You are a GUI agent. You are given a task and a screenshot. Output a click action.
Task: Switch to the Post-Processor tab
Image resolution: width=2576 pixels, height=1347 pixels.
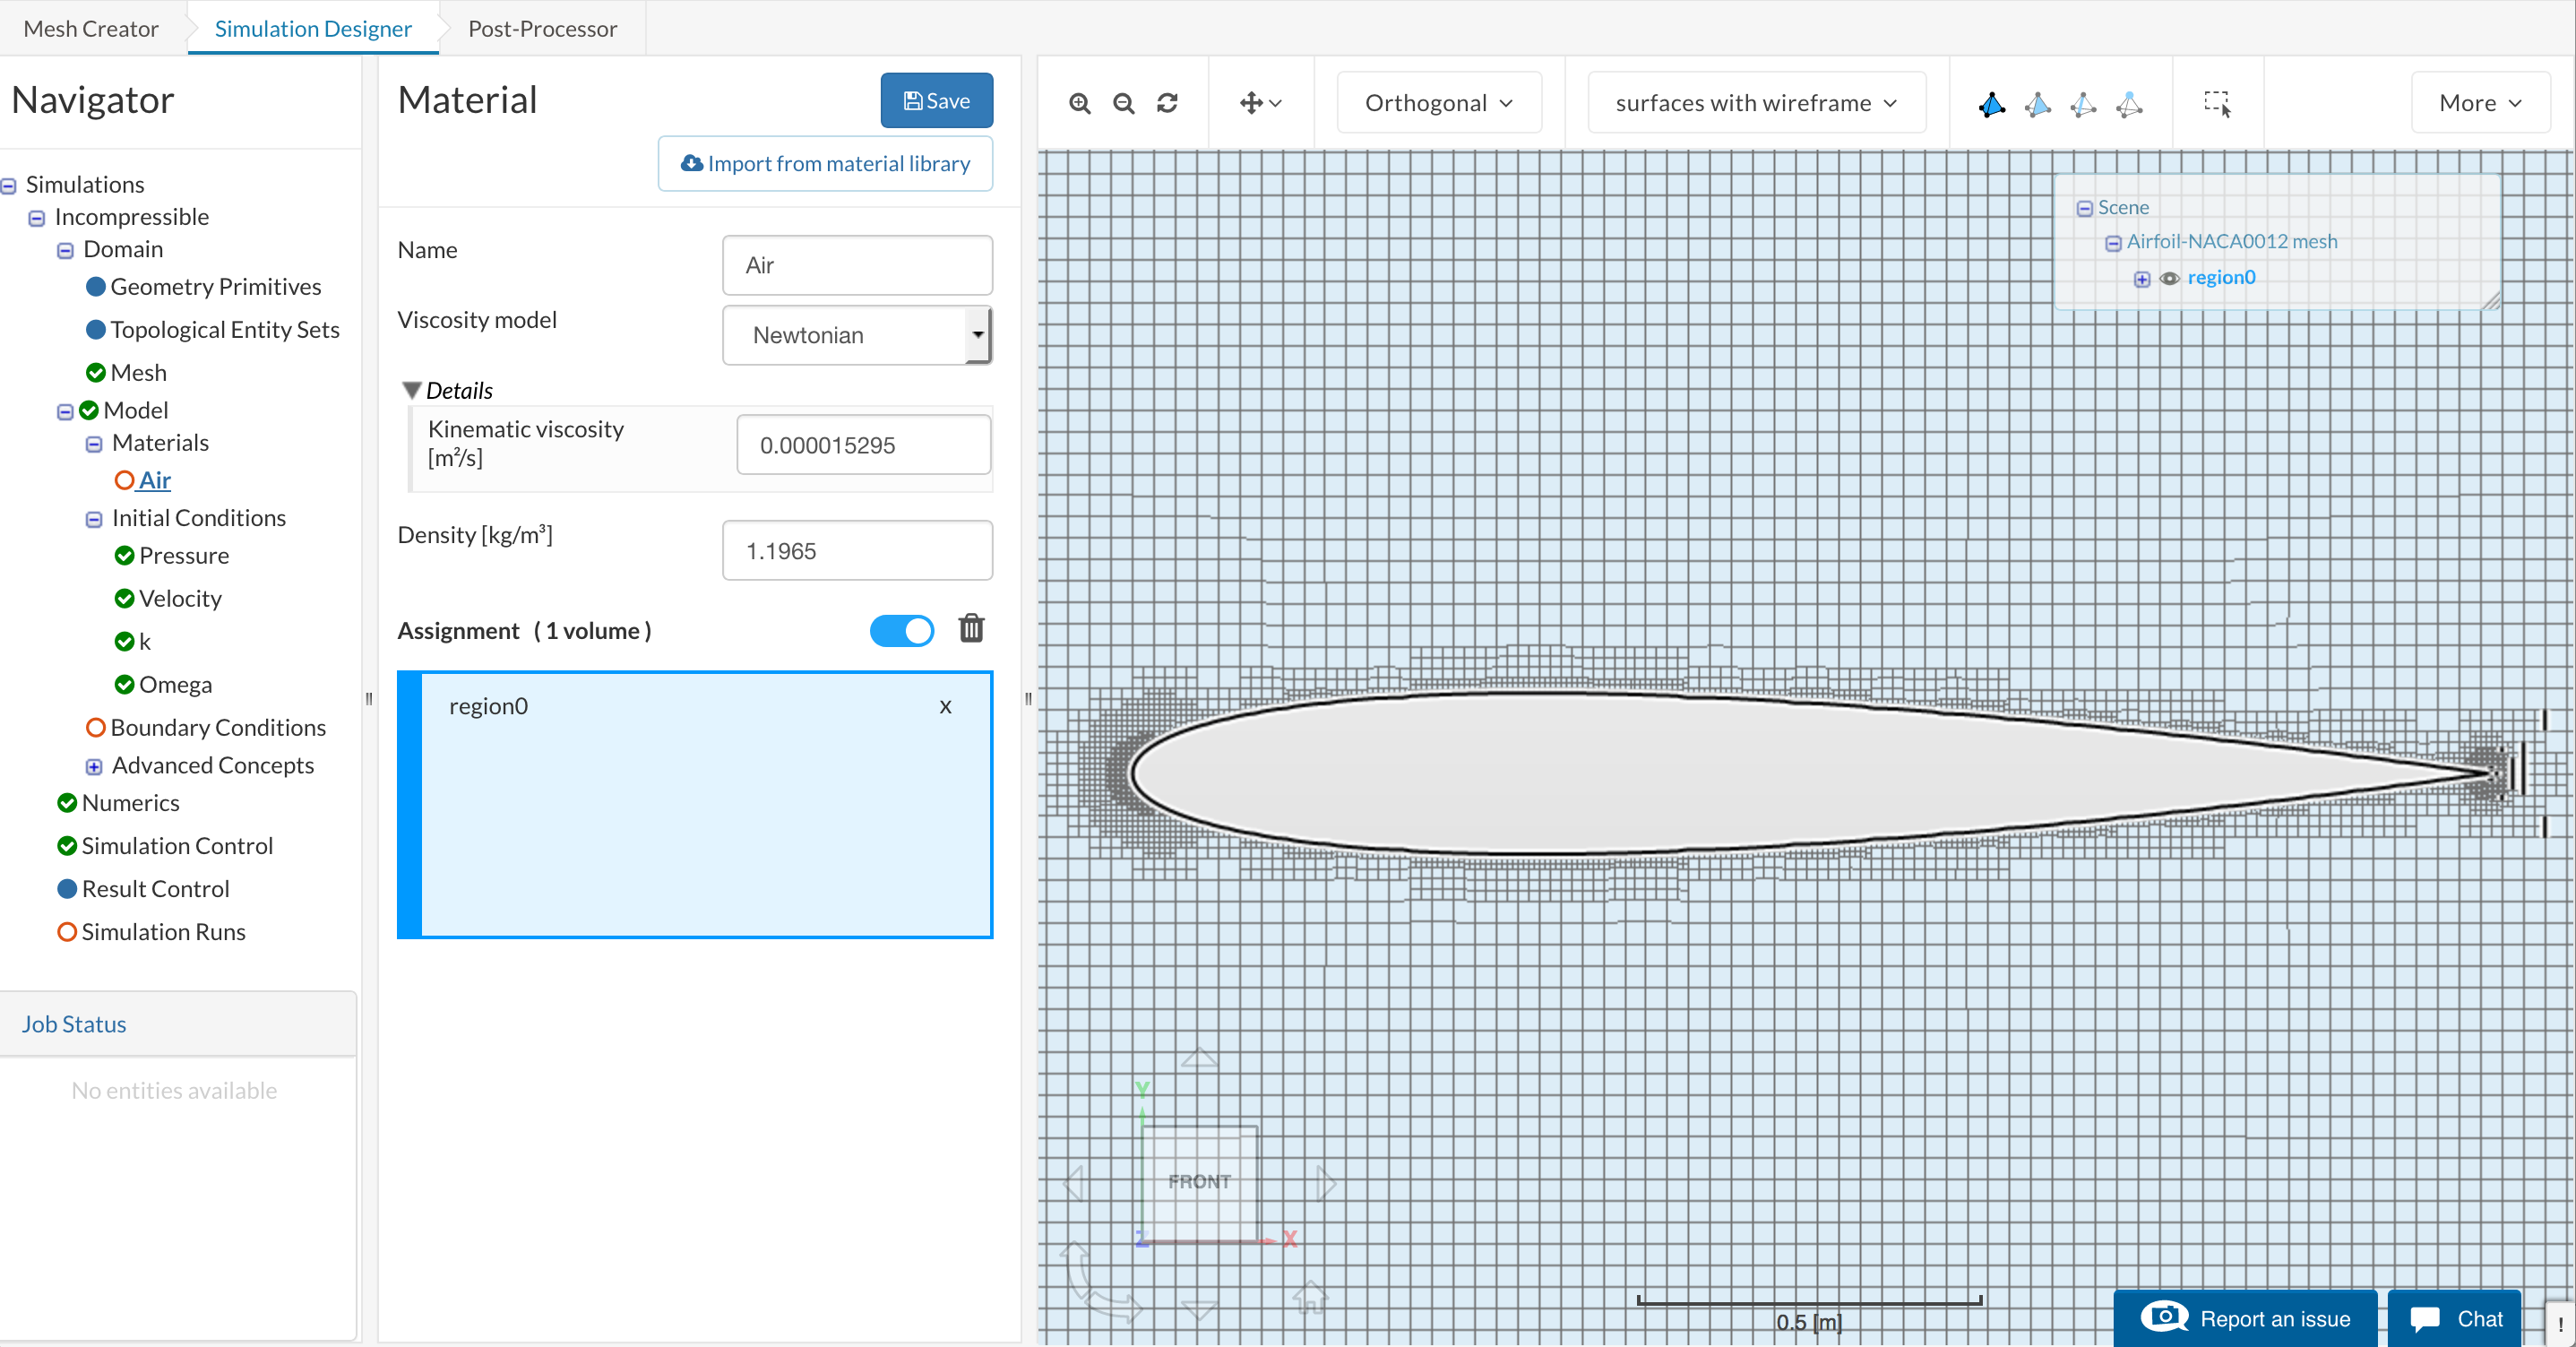pyautogui.click(x=542, y=28)
